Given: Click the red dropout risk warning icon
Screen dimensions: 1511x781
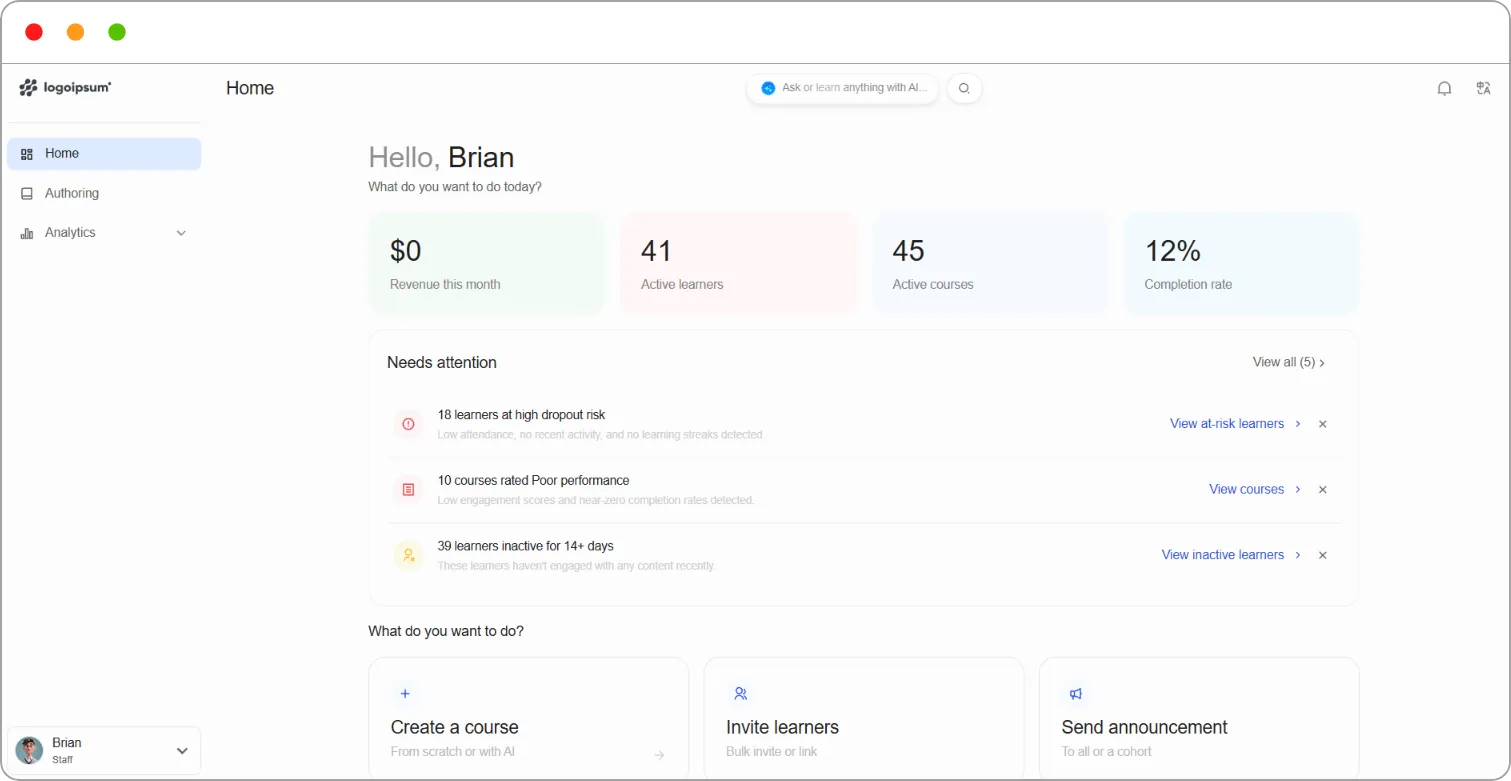Looking at the screenshot, I should 408,424.
